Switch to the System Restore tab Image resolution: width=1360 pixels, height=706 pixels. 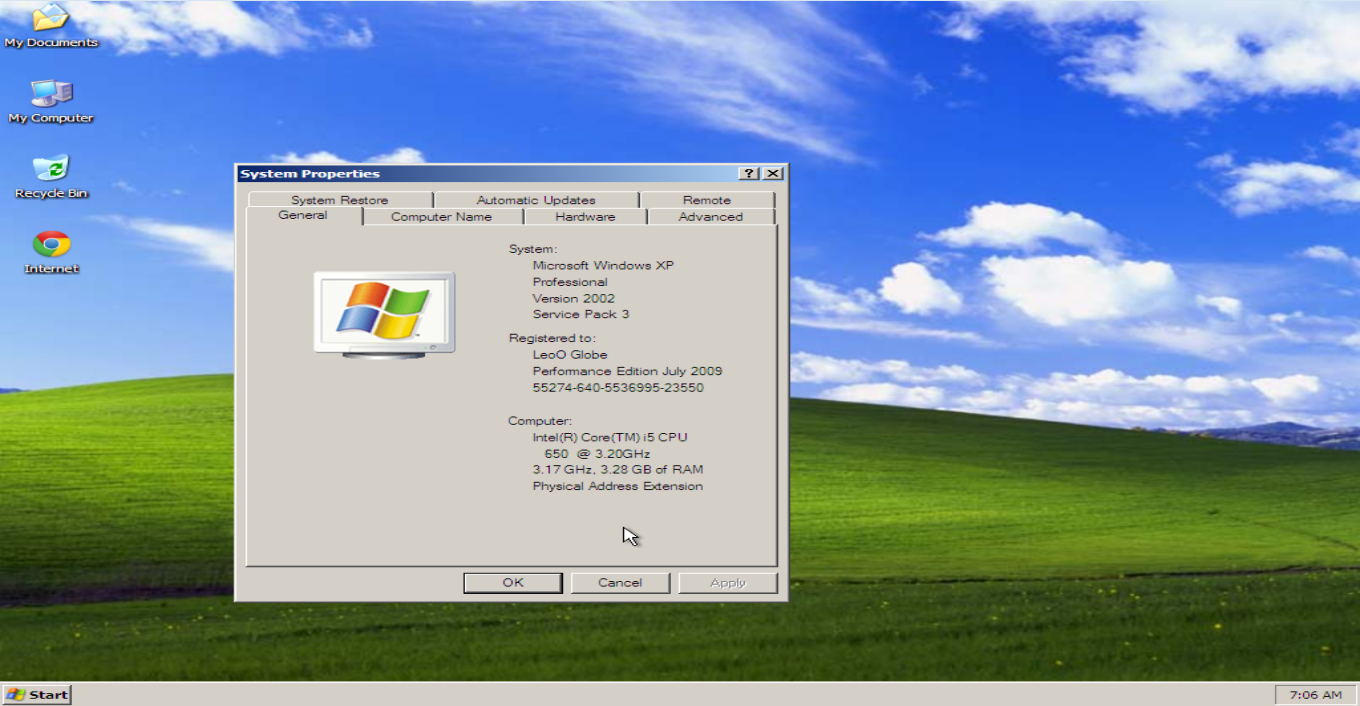(x=340, y=200)
